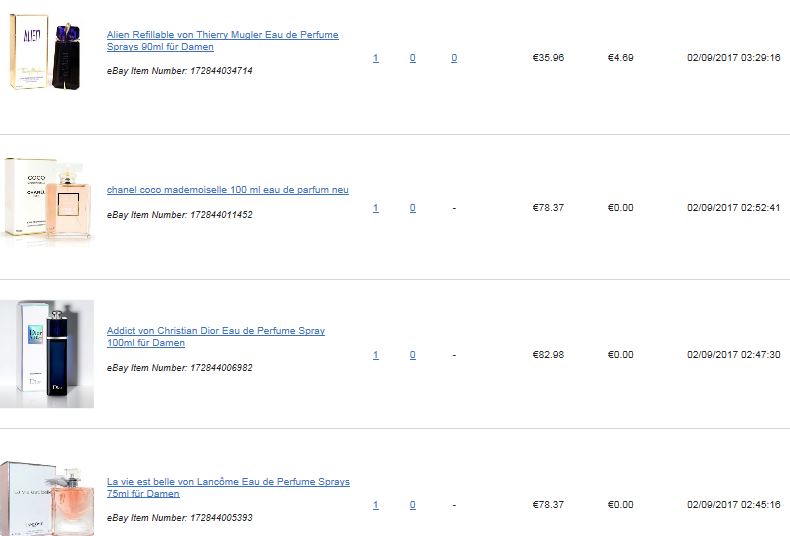Image resolution: width=790 pixels, height=536 pixels.
Task: Click eBay item number 172844011452 text
Action: (179, 215)
